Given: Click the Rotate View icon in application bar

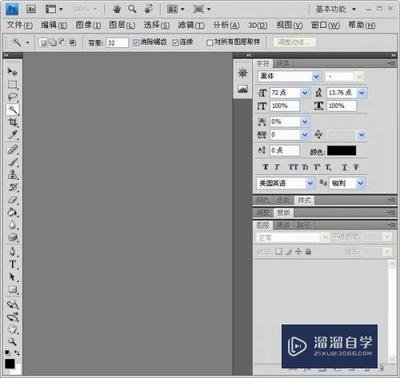Looking at the screenshot, I should click(x=148, y=9).
